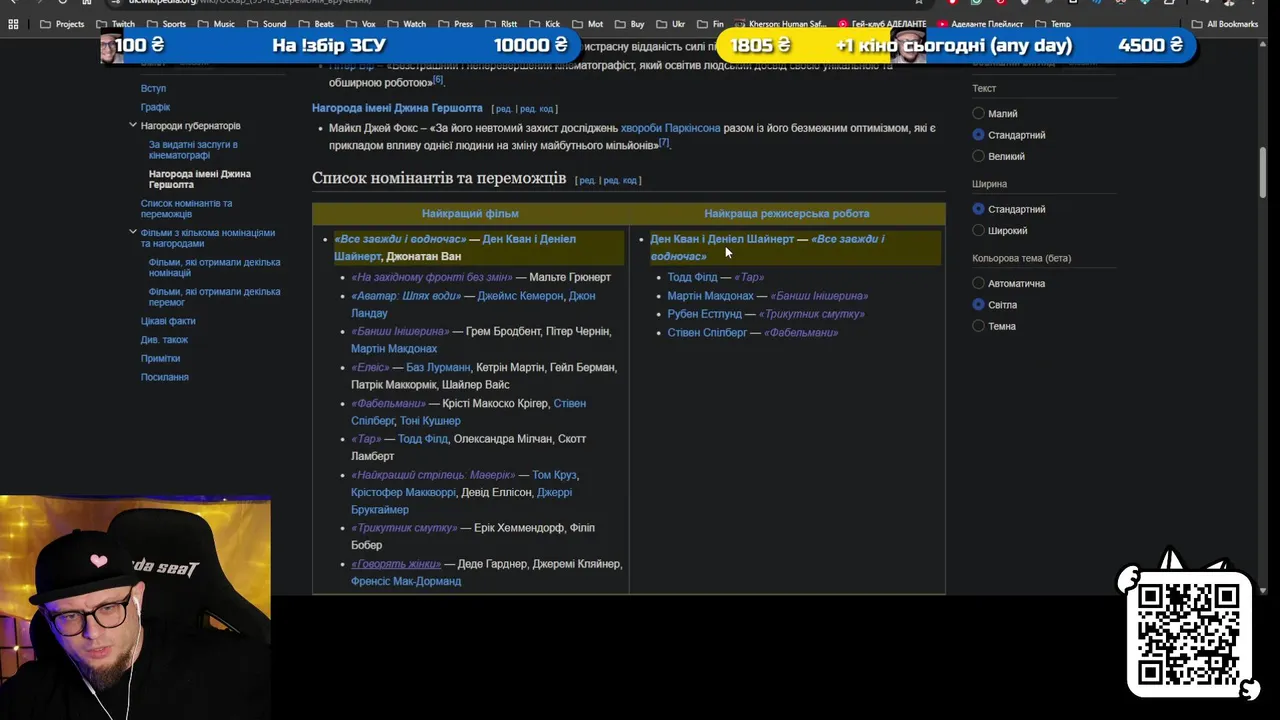
Task: Open the Temp bookmark folder
Action: [x=1053, y=24]
